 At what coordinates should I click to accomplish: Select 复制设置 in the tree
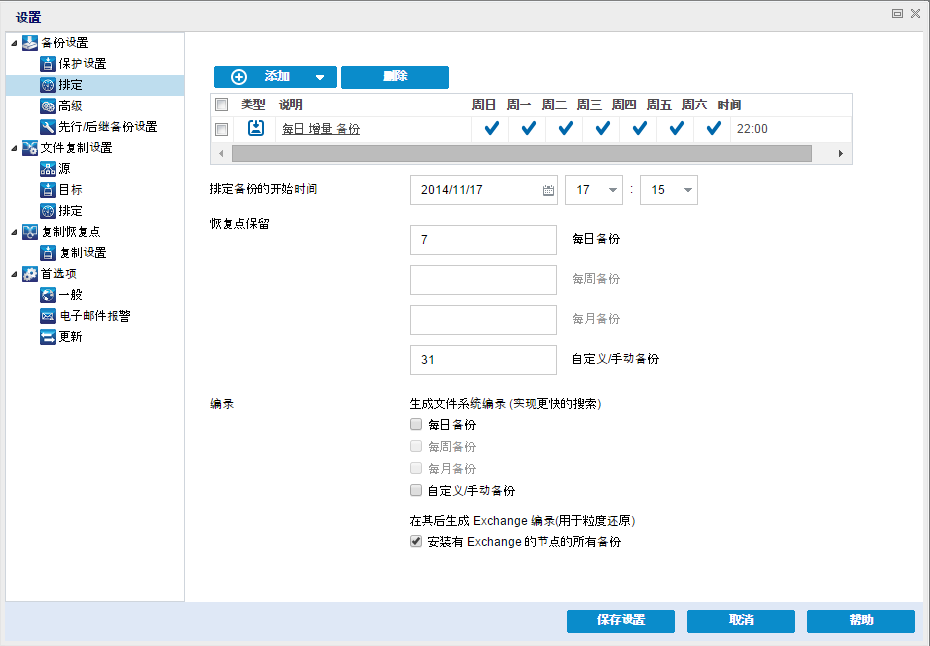pos(81,253)
